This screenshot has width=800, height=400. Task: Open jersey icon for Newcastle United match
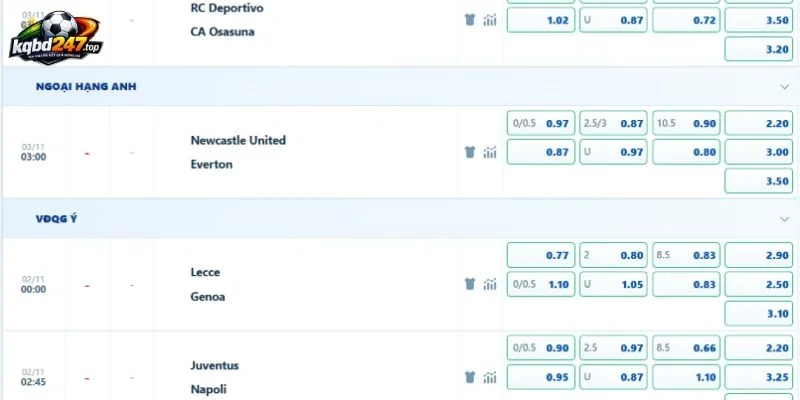click(470, 152)
